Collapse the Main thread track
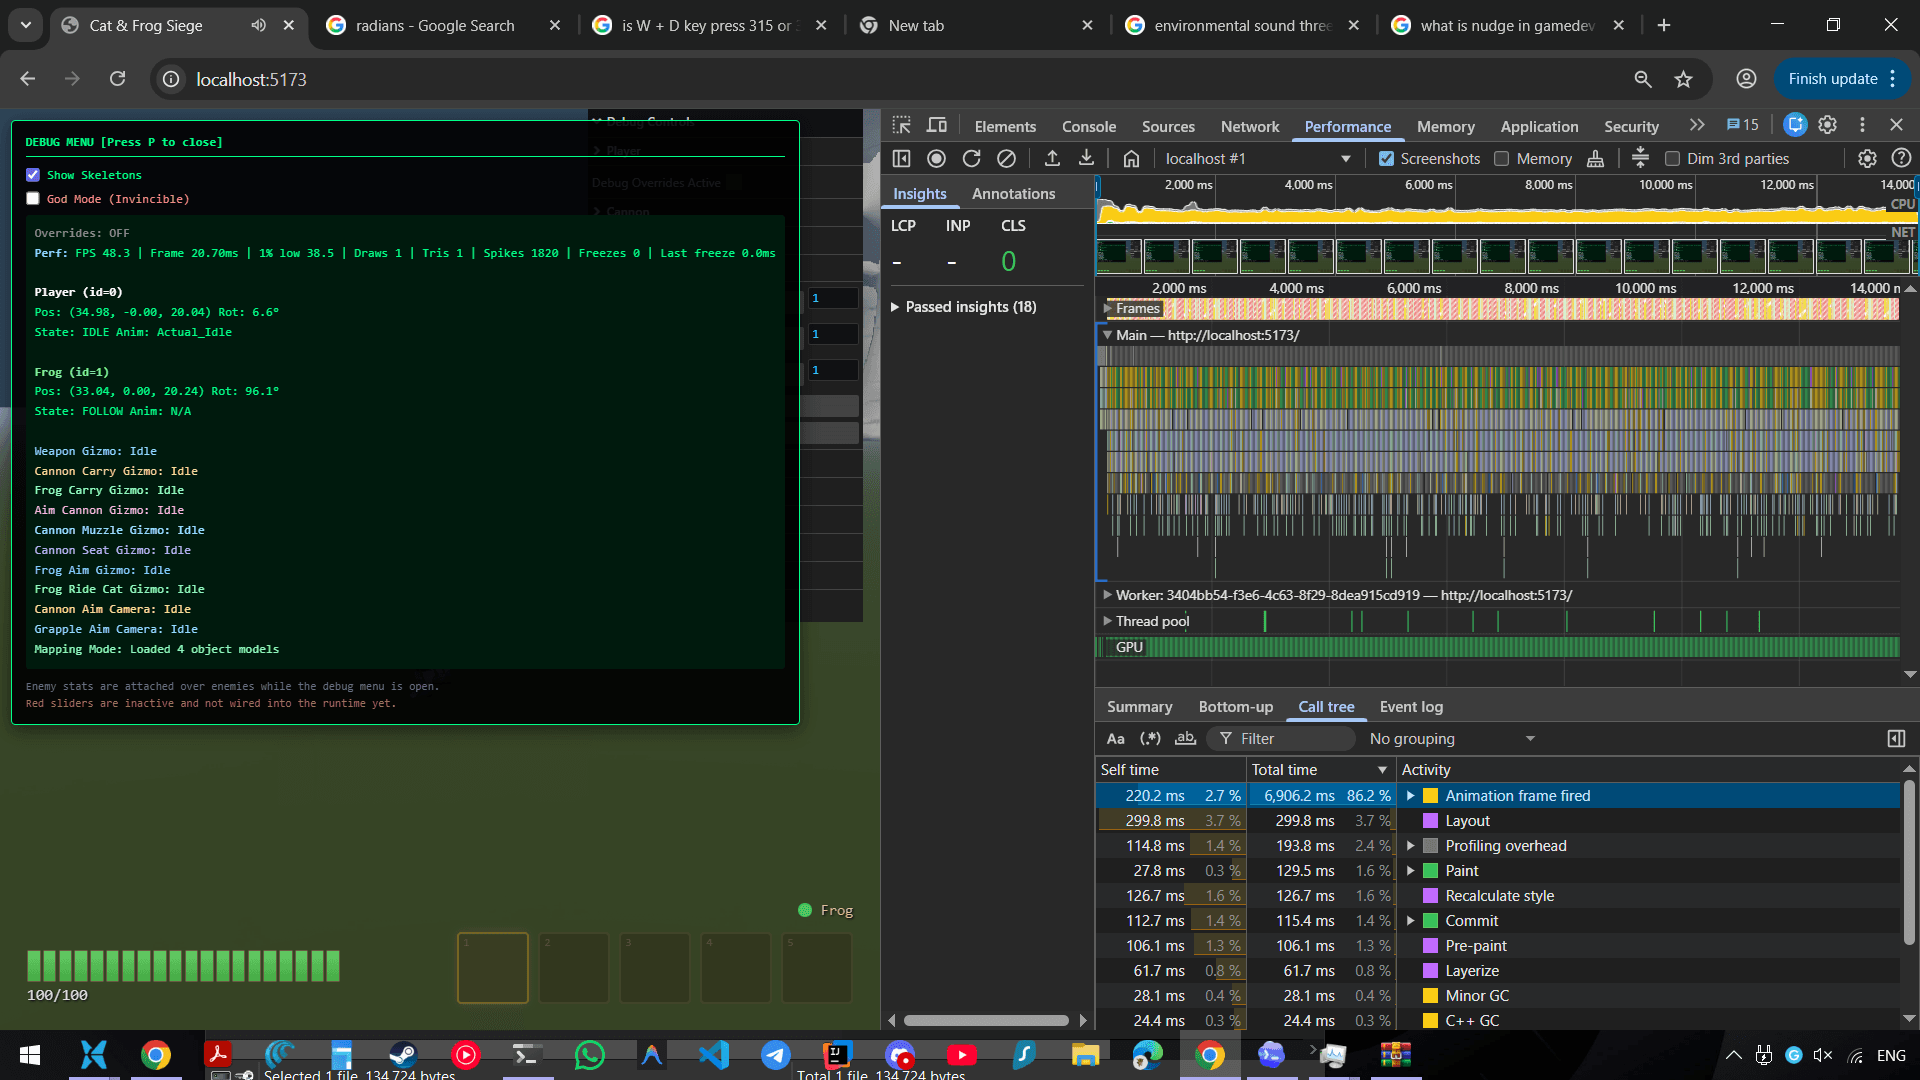The width and height of the screenshot is (1920, 1080). coord(1107,335)
